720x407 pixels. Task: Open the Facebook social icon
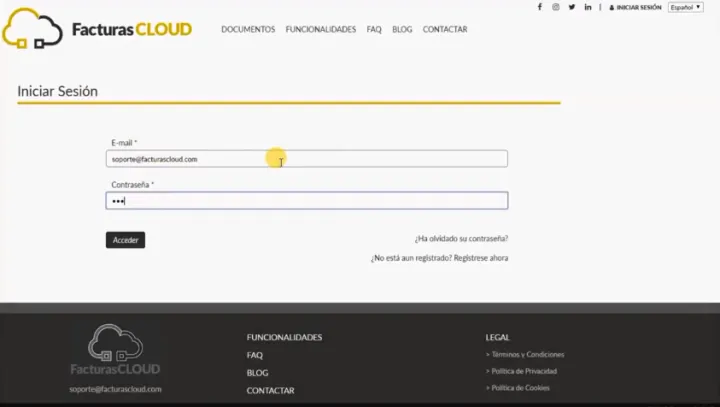540,7
